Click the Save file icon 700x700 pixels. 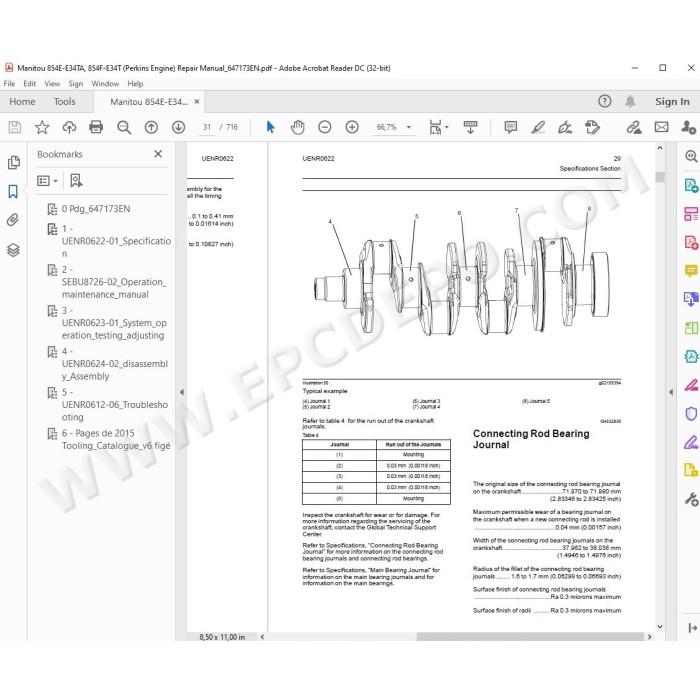[x=15, y=127]
